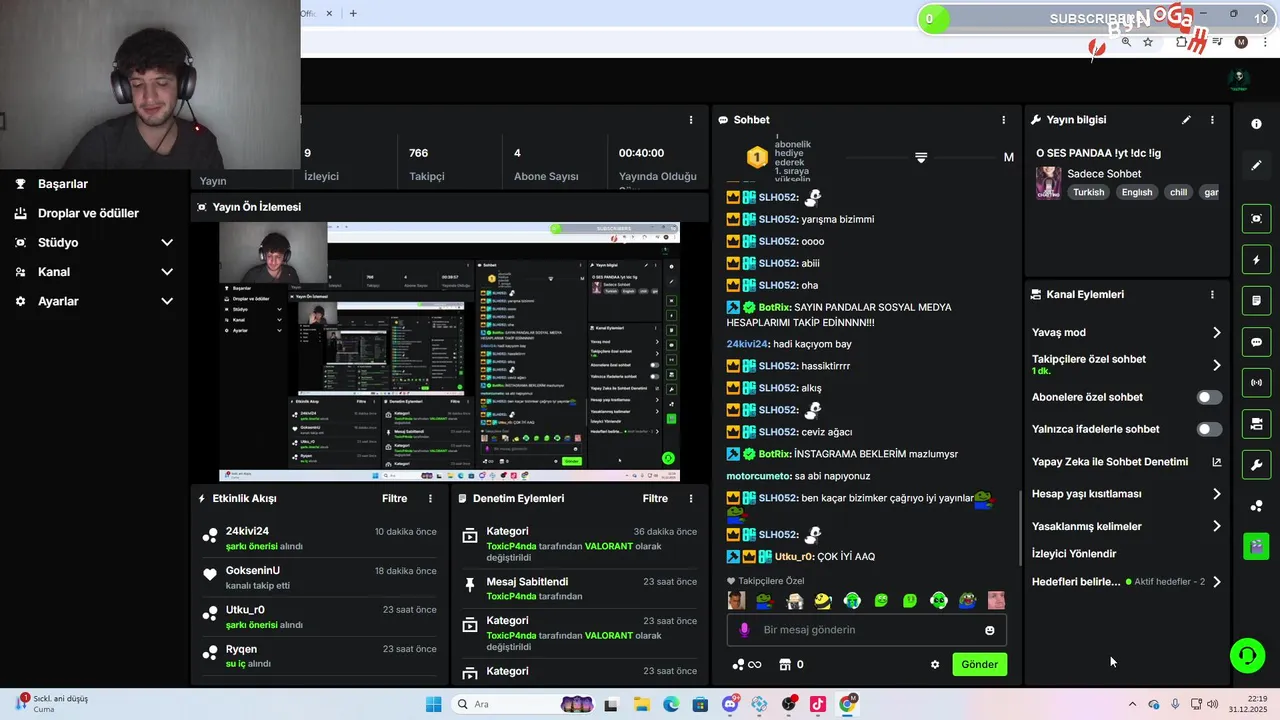Open Discord from the taskbar
Screen dimensions: 1280x720
[730, 704]
